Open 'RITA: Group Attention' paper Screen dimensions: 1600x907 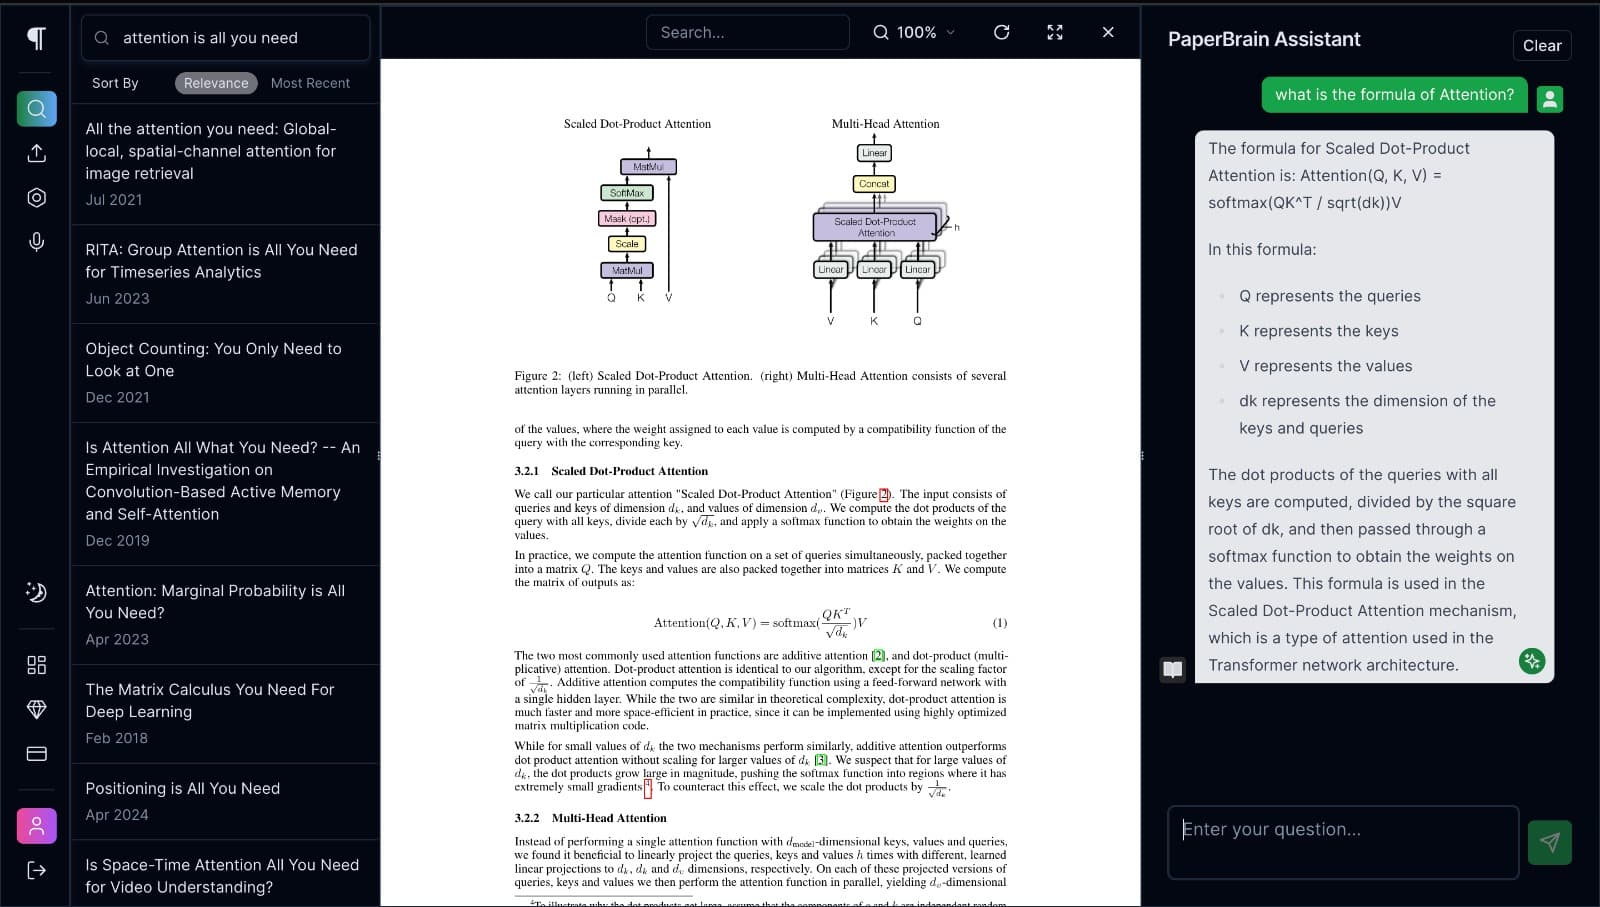tap(225, 273)
